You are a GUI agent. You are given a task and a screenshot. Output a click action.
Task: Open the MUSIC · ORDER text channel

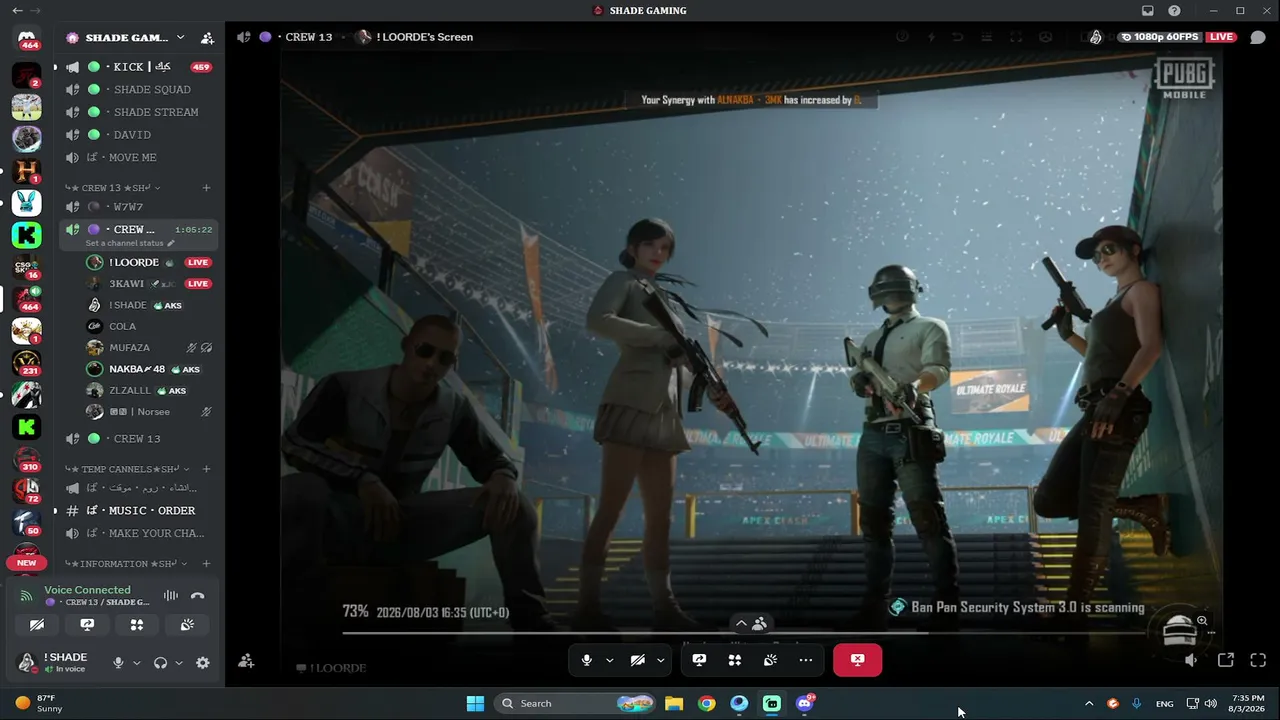click(138, 511)
